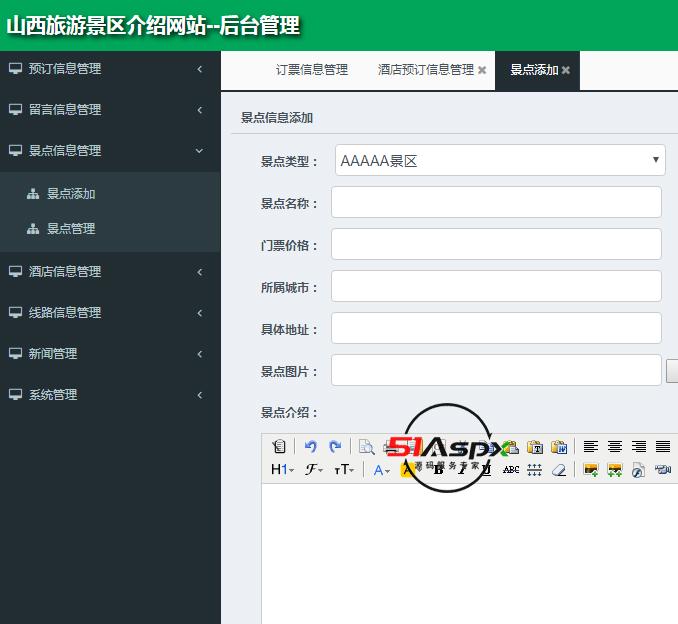
Task: Center align editor text
Action: [x=614, y=446]
